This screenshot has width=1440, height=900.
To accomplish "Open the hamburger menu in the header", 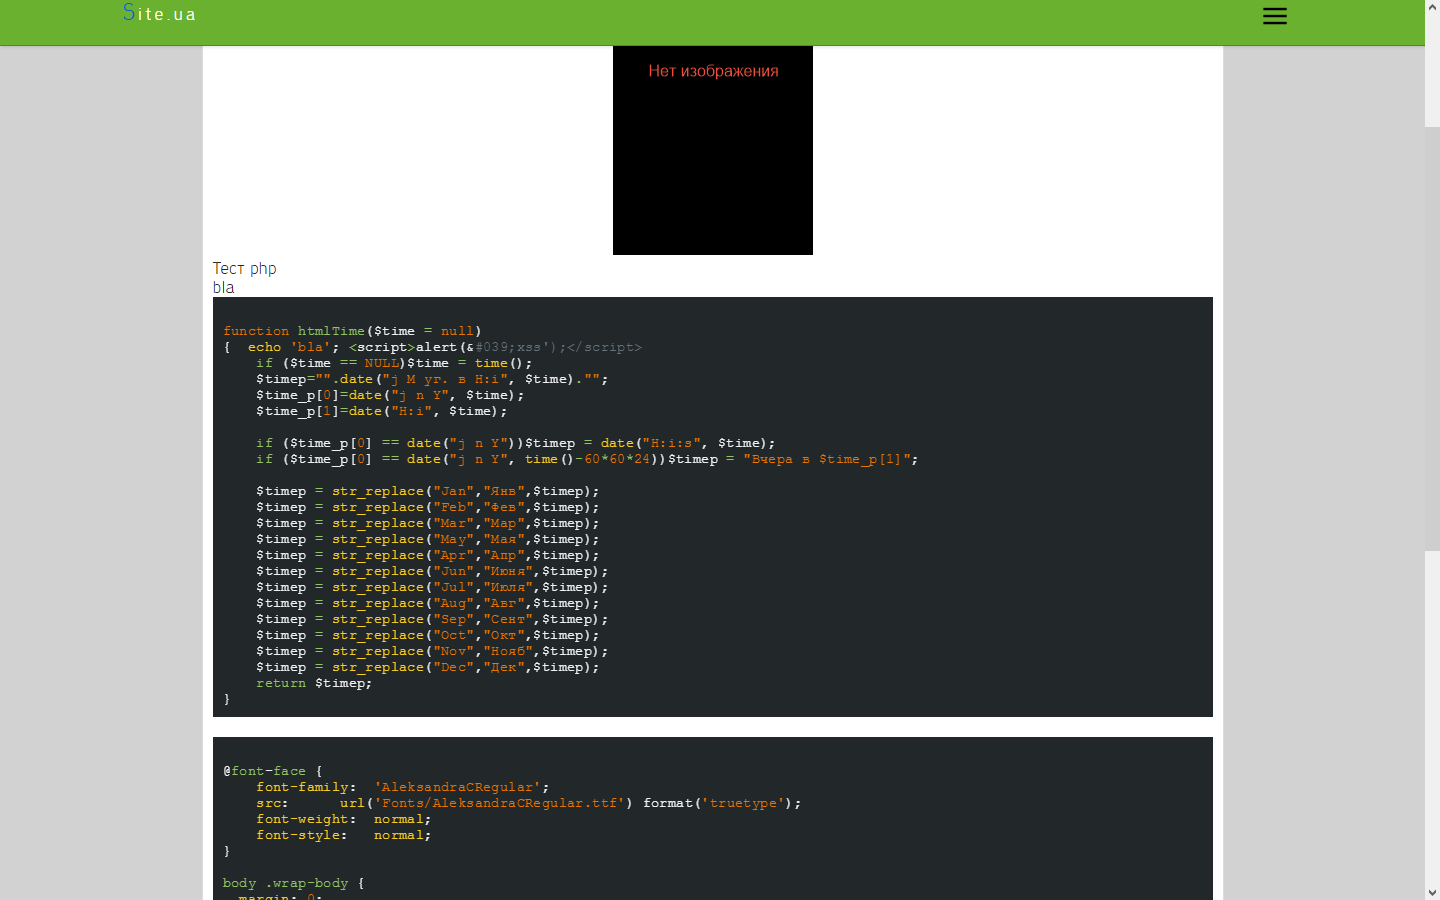I will (1274, 16).
